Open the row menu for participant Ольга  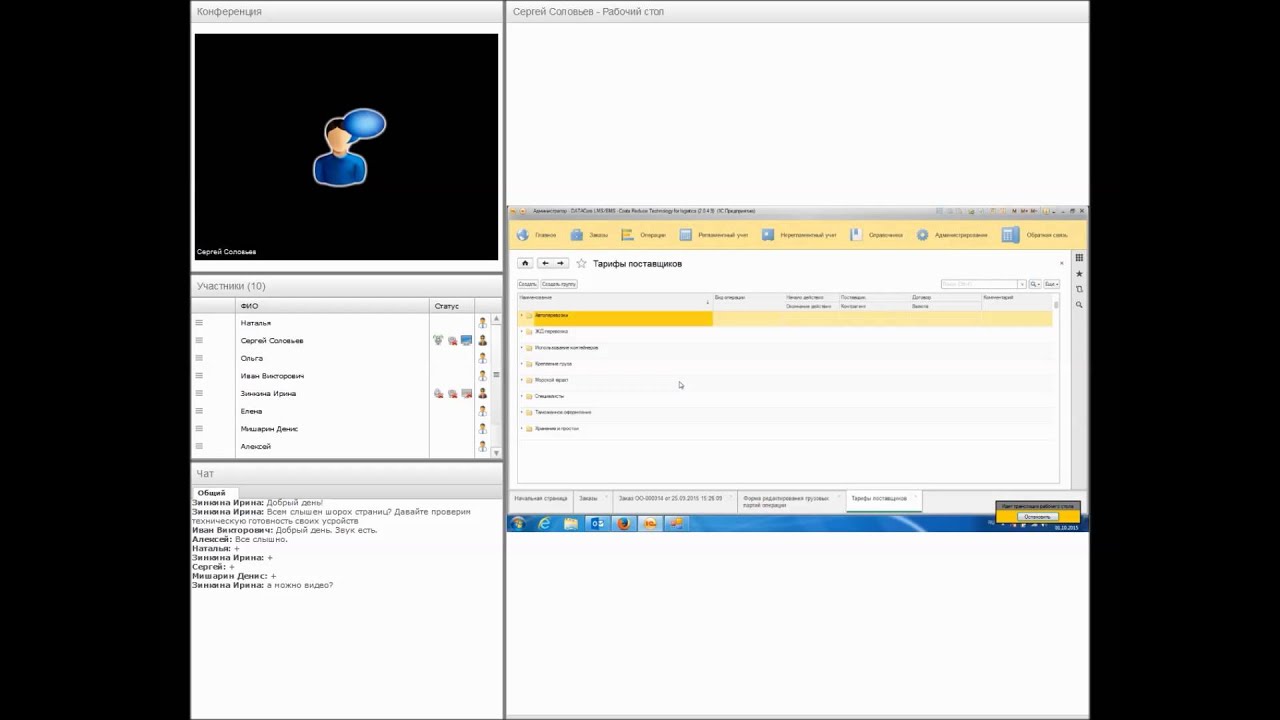tap(199, 358)
